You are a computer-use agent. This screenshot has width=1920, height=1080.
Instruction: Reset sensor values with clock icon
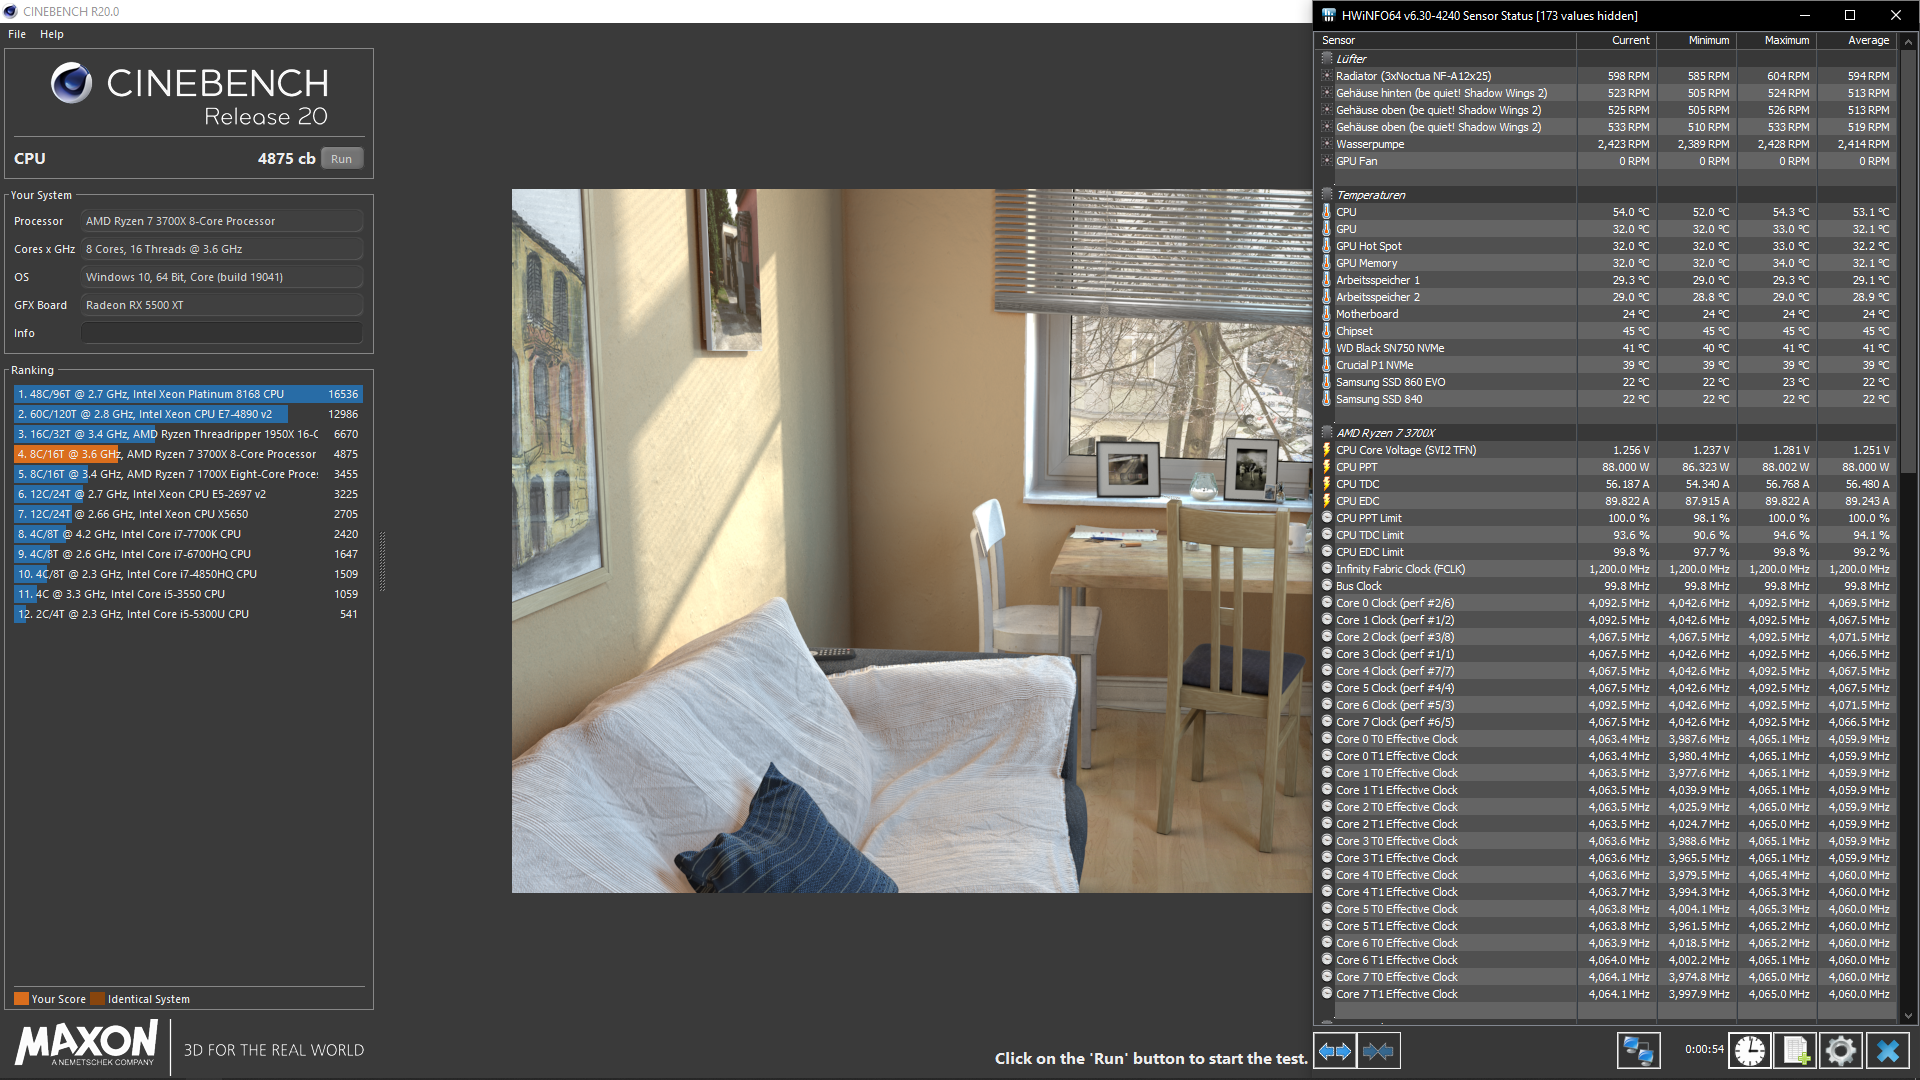point(1750,1051)
